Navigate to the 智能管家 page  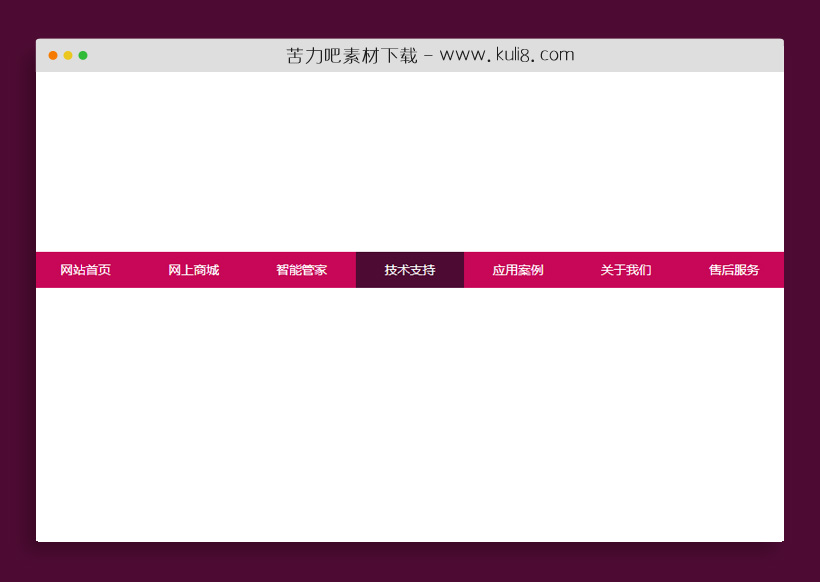tap(301, 269)
